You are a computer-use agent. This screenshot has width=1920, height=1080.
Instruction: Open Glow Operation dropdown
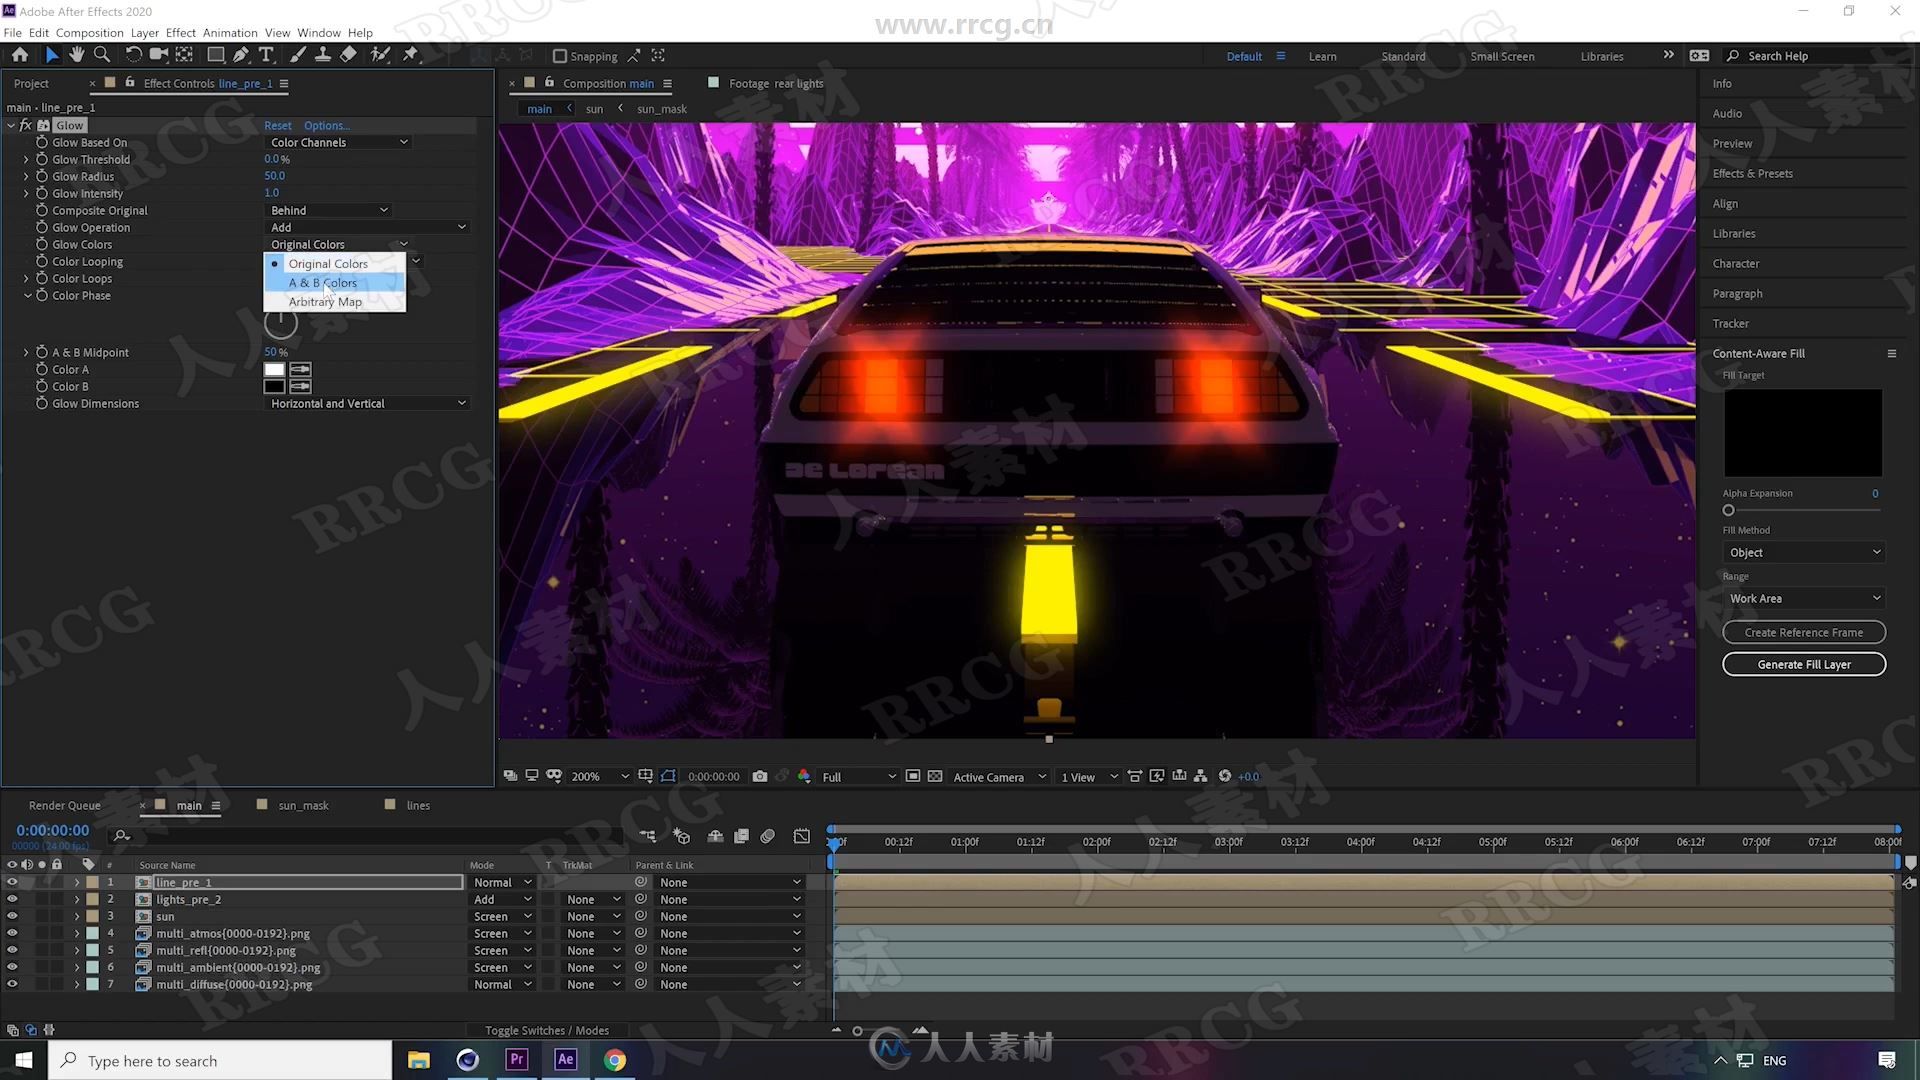click(x=367, y=228)
